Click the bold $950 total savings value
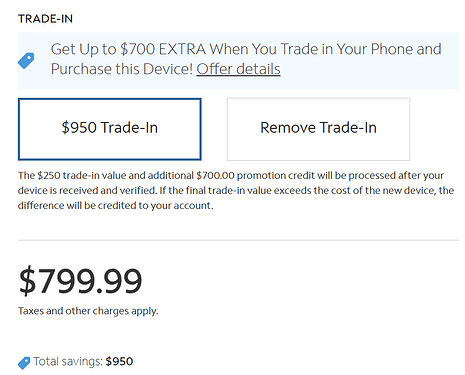Image resolution: width=465 pixels, height=375 pixels. pyautogui.click(x=119, y=361)
